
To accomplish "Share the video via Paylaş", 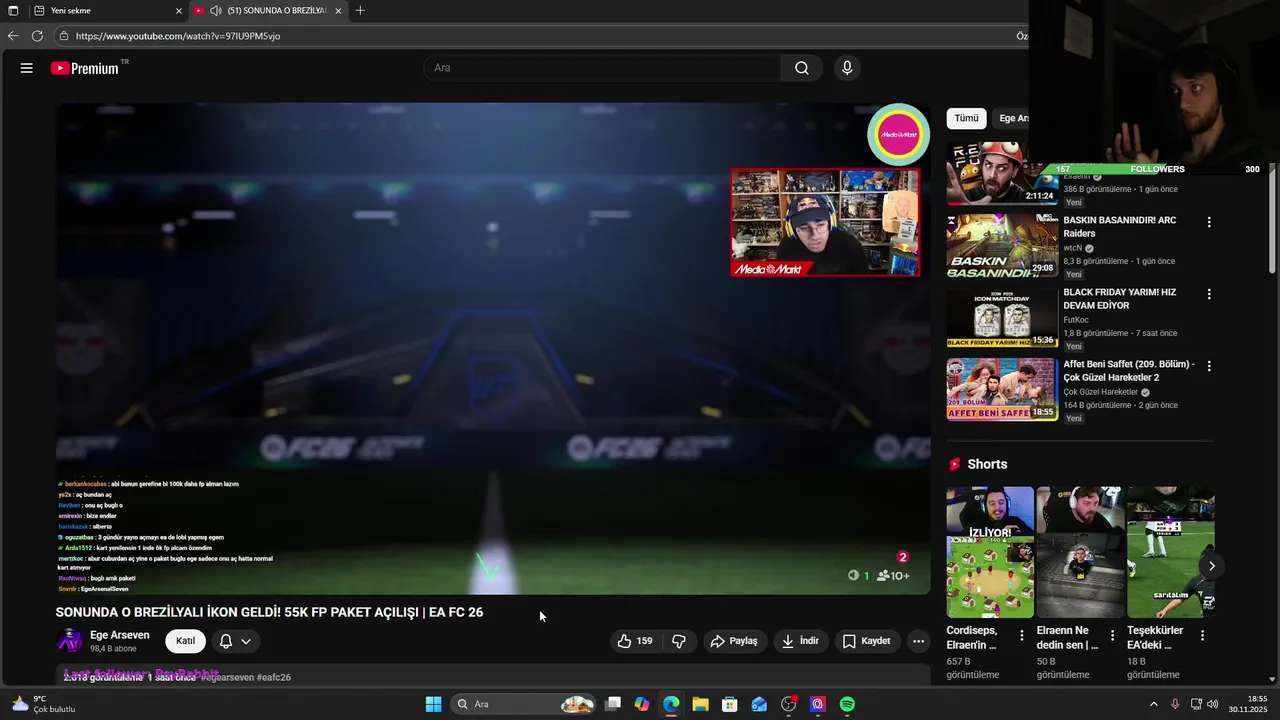I will click(734, 641).
